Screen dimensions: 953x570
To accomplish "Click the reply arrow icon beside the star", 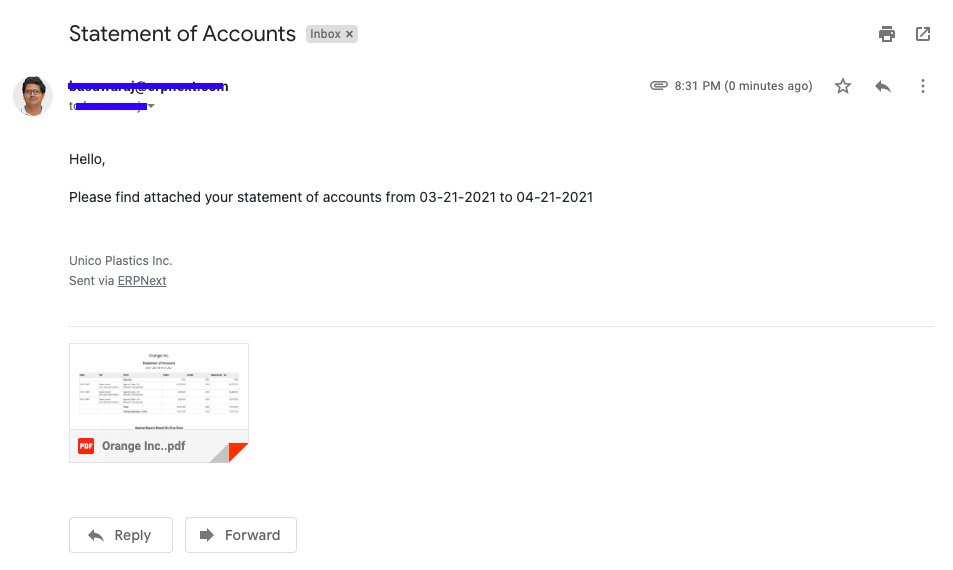I will [883, 87].
